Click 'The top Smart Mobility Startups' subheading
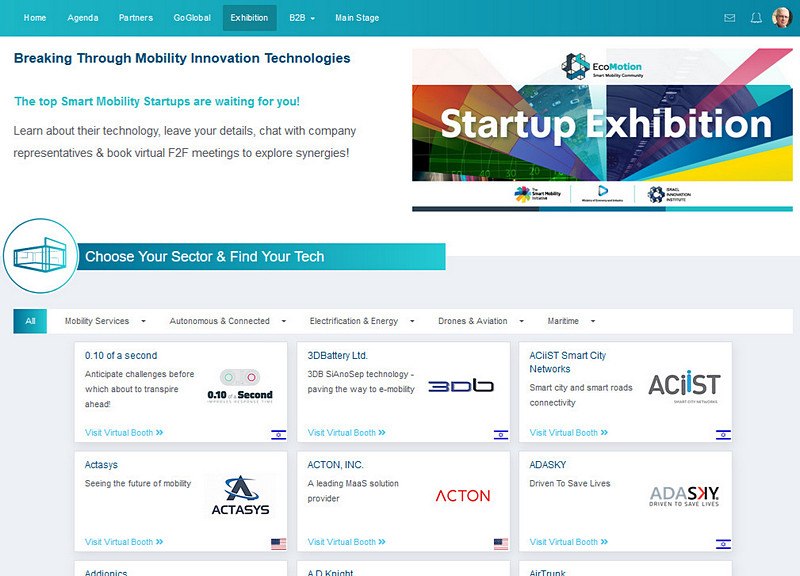800x576 pixels. (x=157, y=101)
